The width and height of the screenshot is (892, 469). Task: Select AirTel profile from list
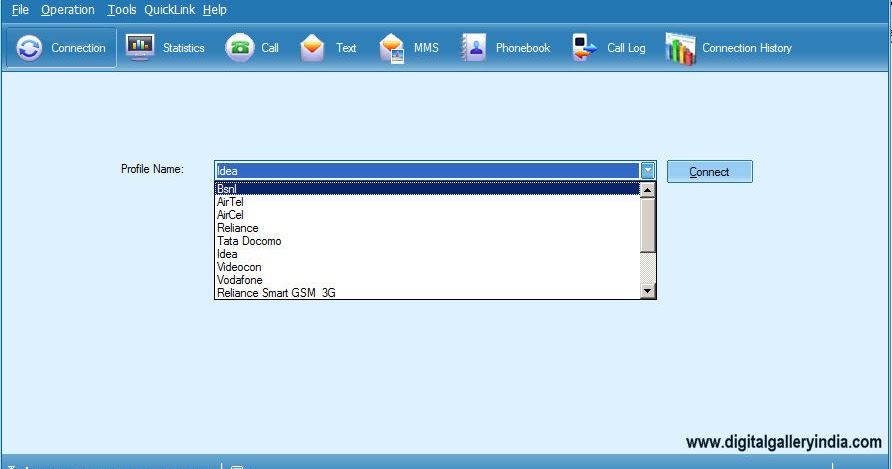pos(427,201)
